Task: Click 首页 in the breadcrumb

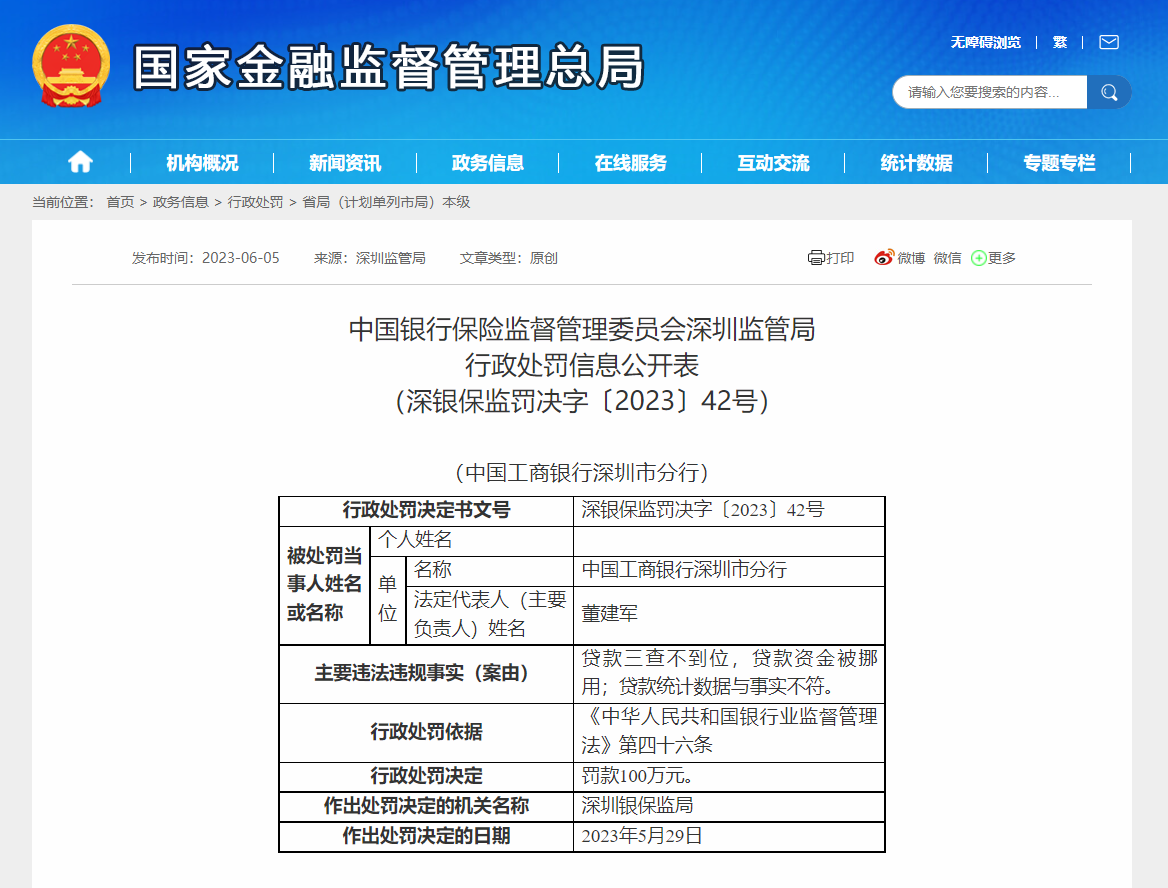Action: pos(121,202)
